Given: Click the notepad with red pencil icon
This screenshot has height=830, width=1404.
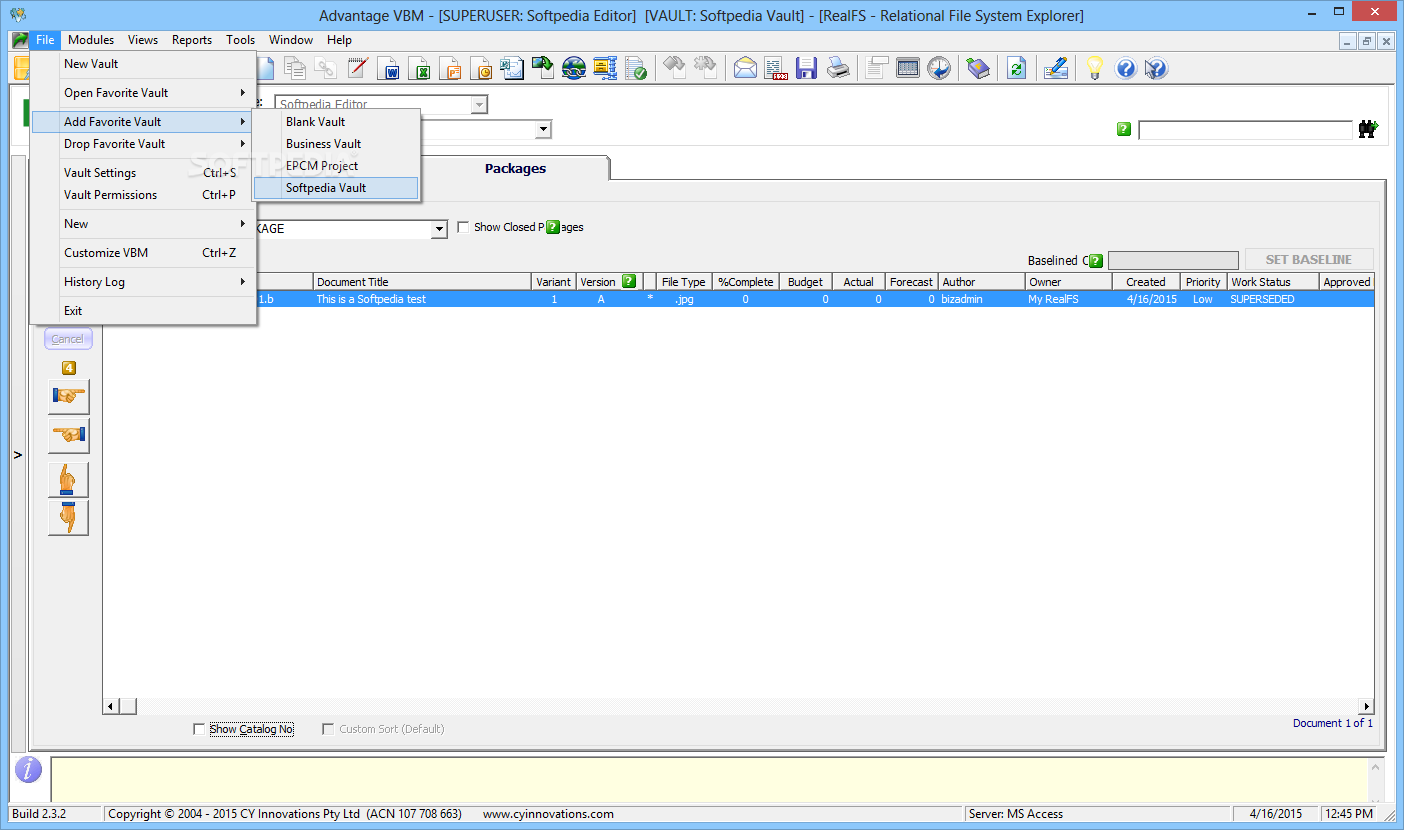Looking at the screenshot, I should click(x=358, y=69).
